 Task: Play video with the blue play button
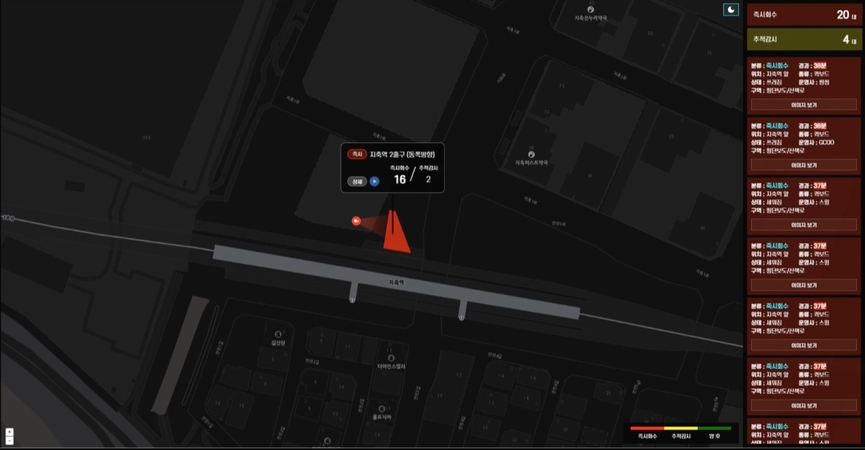pos(375,181)
